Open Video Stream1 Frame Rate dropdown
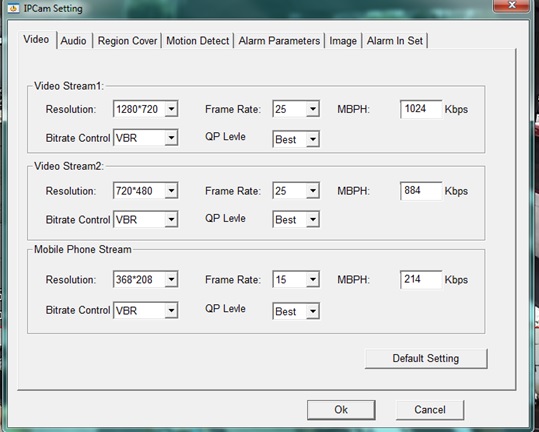The height and width of the screenshot is (432, 539). (296, 109)
